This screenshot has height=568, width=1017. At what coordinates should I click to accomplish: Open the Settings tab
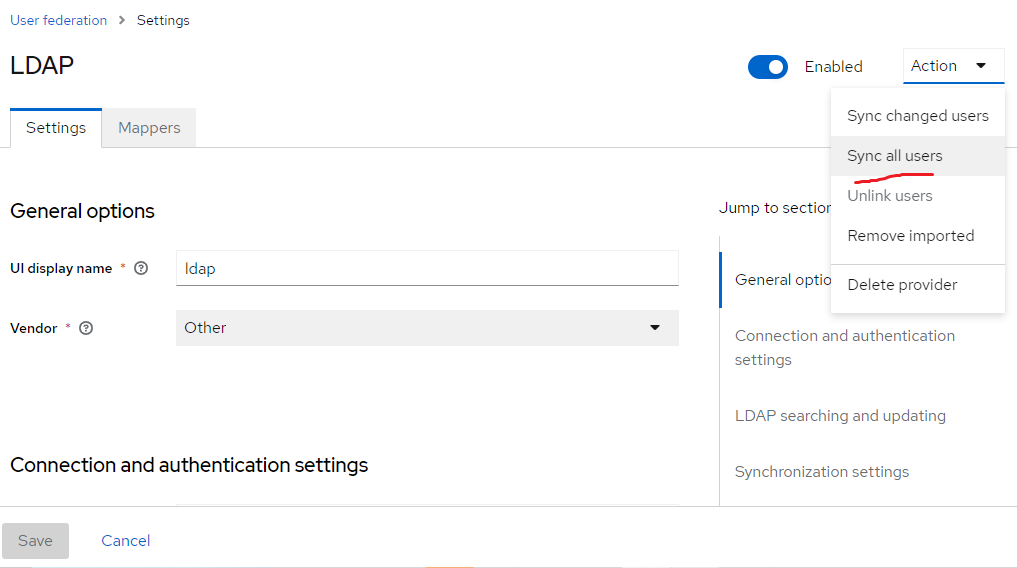(x=56, y=128)
